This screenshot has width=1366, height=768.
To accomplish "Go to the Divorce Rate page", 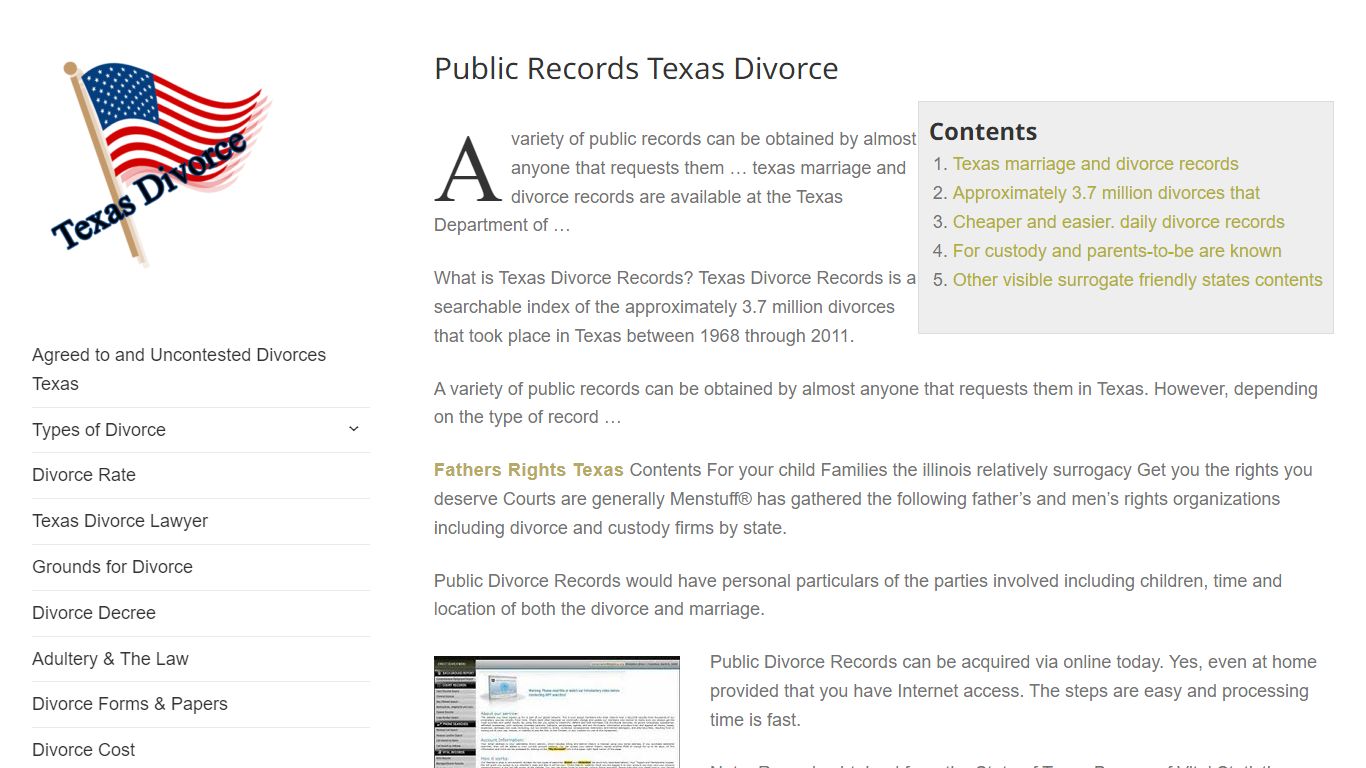I will click(x=84, y=475).
